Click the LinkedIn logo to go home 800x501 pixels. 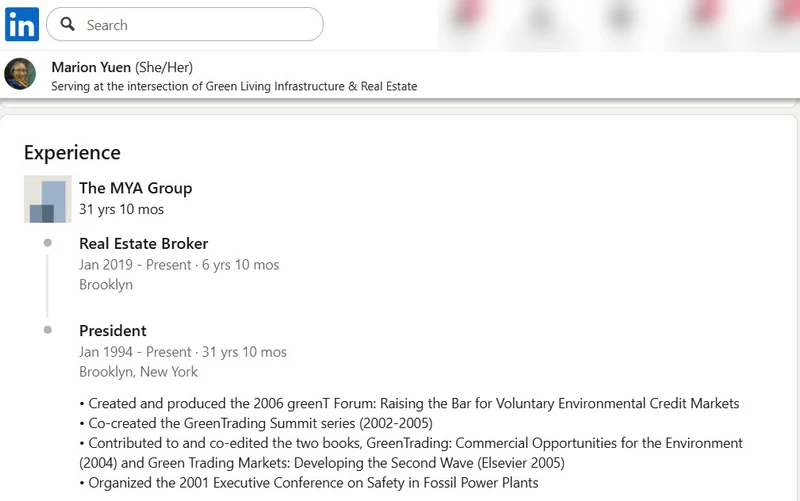click(22, 24)
